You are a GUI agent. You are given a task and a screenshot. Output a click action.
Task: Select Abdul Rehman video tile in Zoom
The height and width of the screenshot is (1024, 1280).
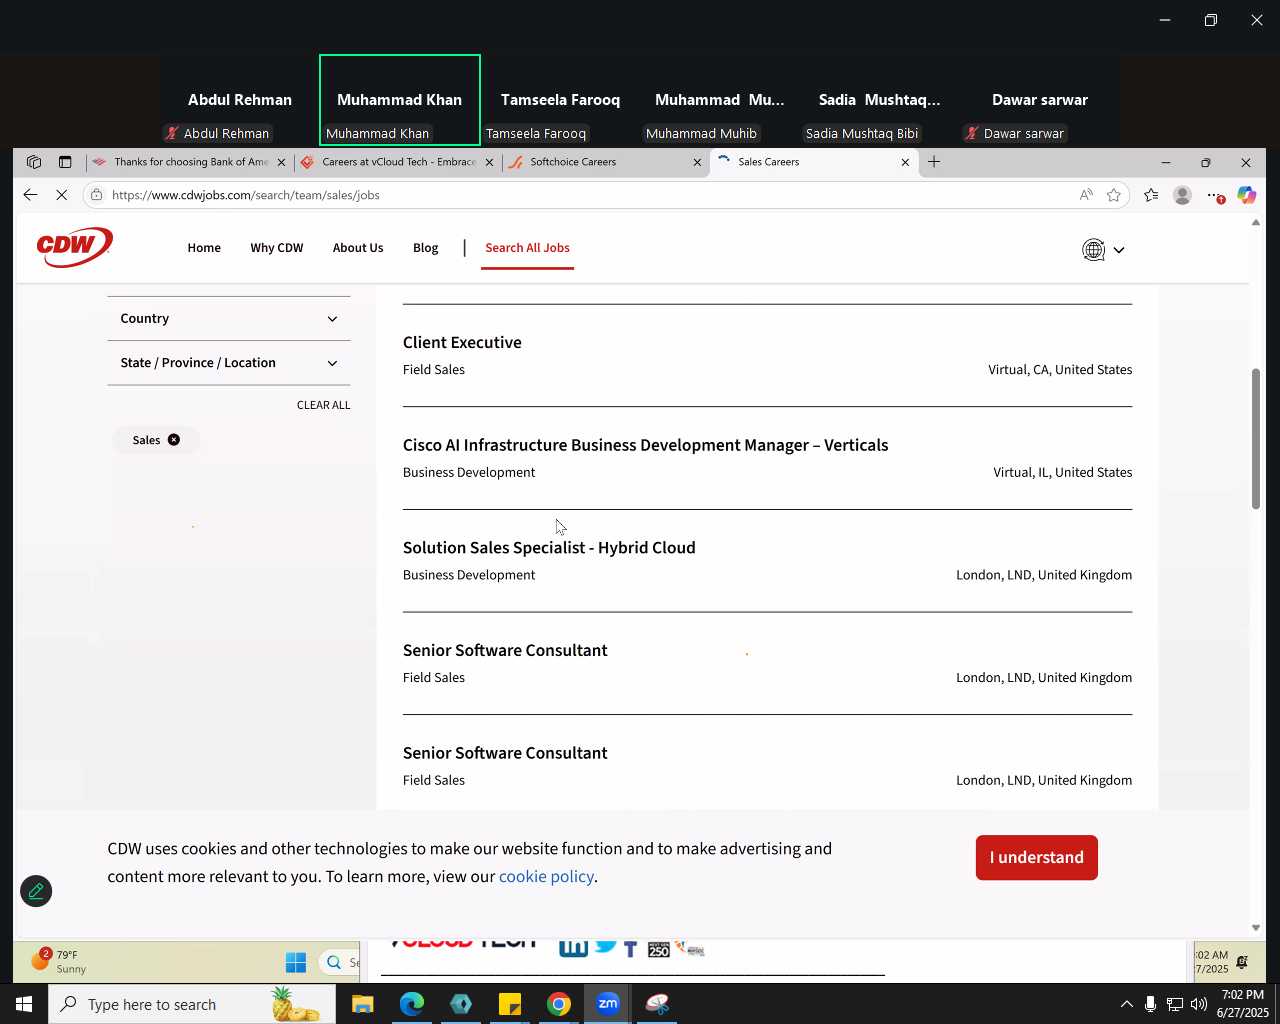pyautogui.click(x=240, y=100)
